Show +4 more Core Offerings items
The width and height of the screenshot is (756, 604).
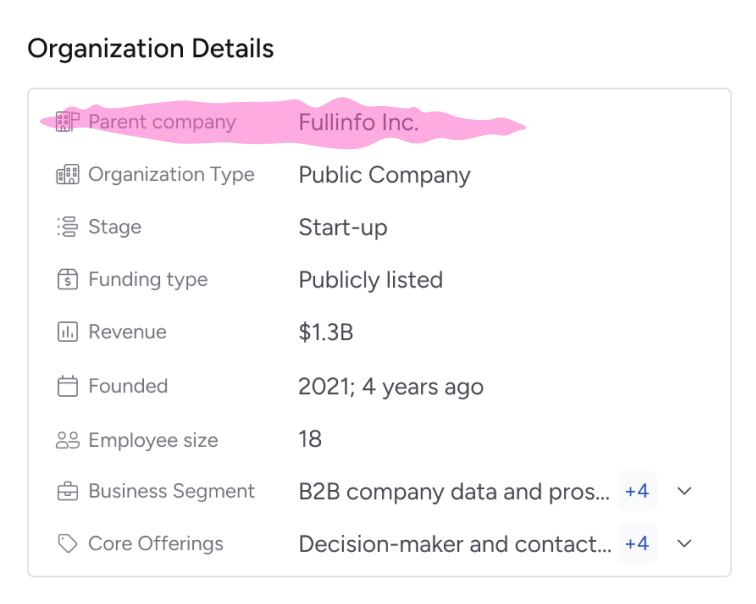click(637, 544)
